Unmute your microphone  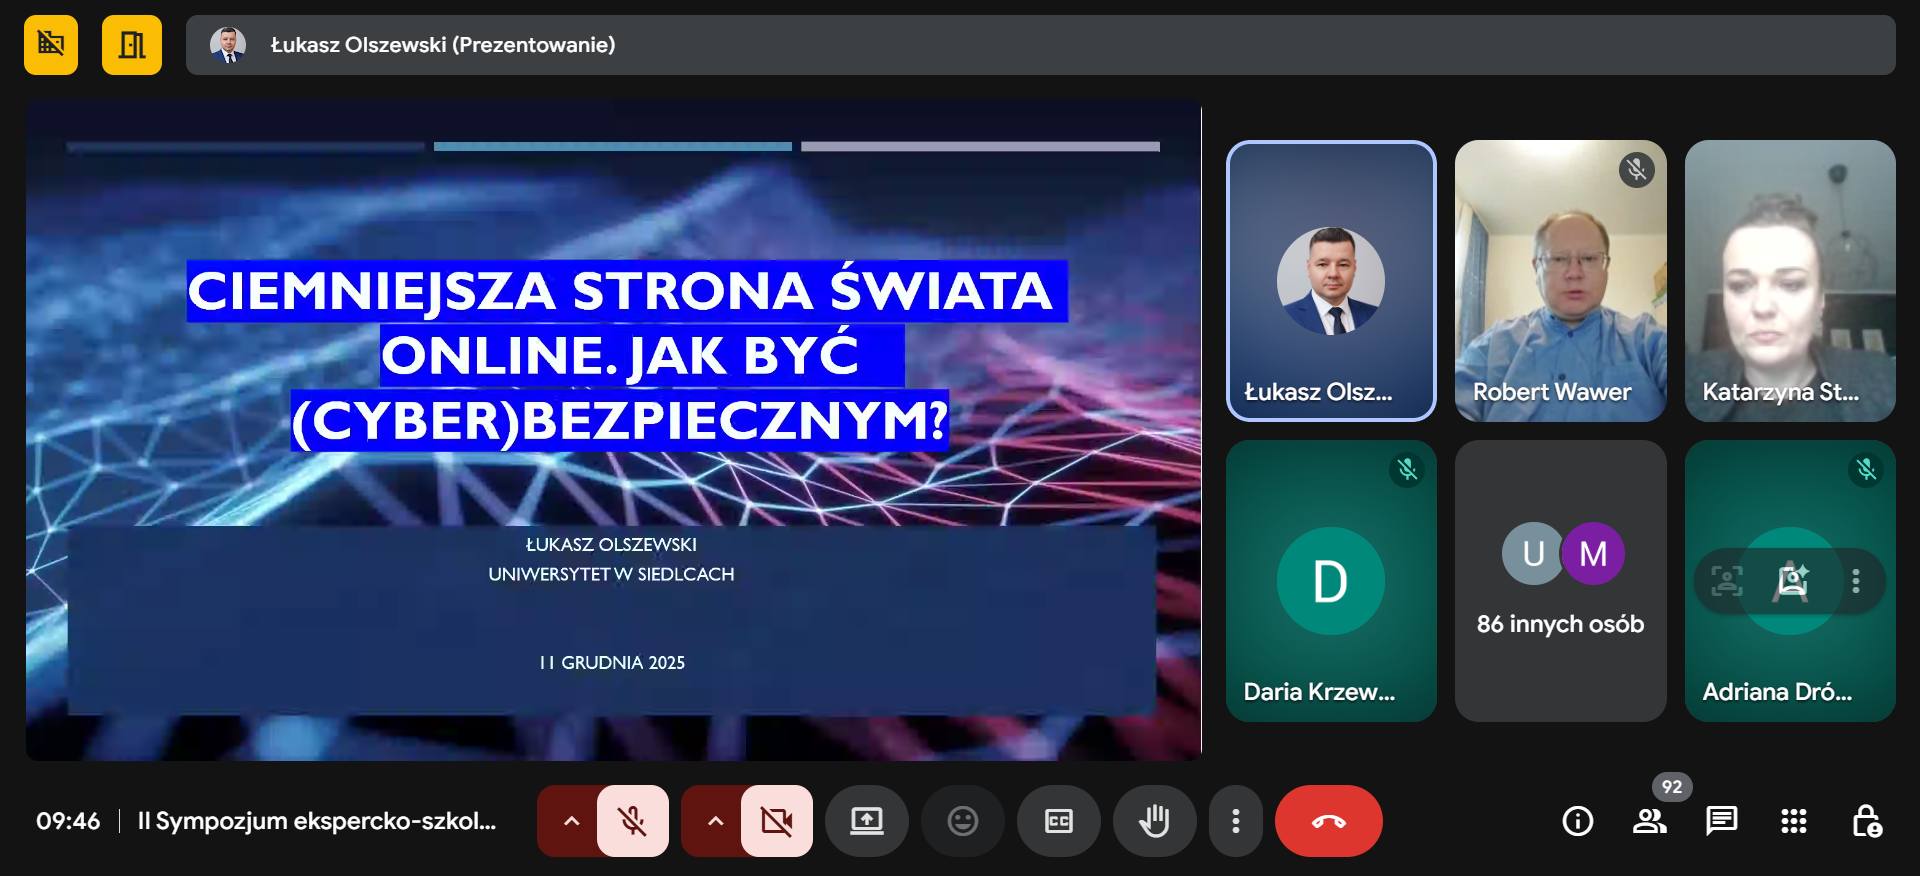pyautogui.click(x=632, y=821)
